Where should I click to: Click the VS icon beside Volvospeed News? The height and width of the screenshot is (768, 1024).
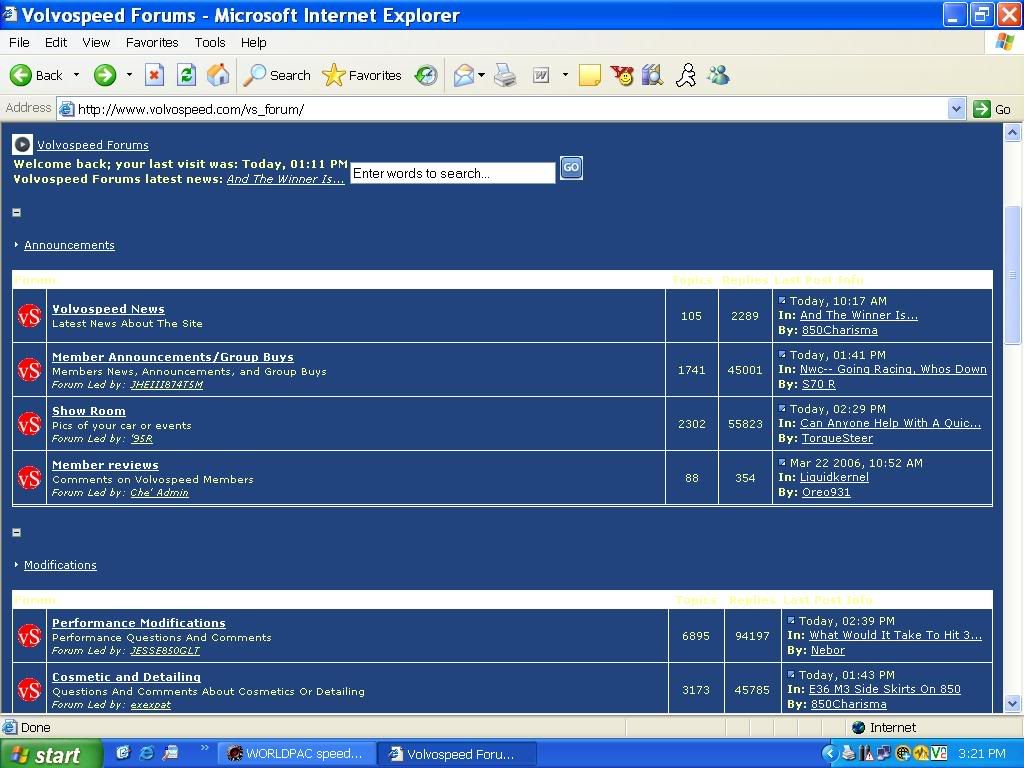click(x=29, y=316)
